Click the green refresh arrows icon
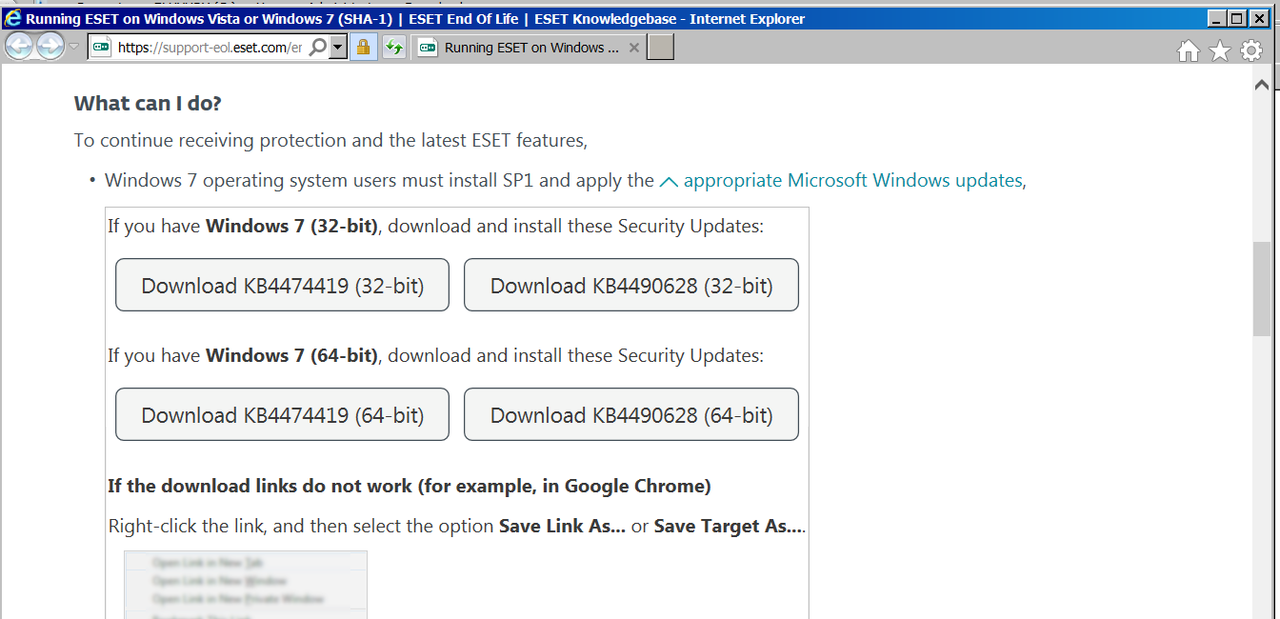This screenshot has width=1280, height=619. click(393, 47)
